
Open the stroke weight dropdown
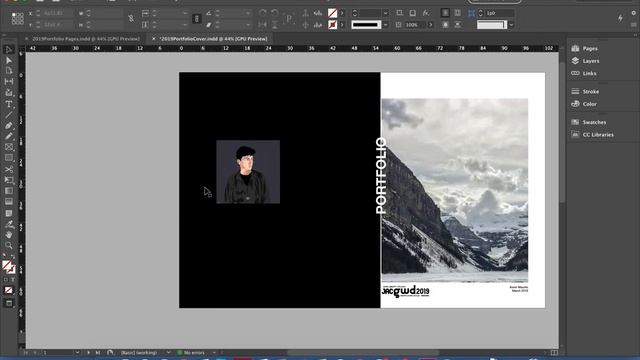pos(385,13)
